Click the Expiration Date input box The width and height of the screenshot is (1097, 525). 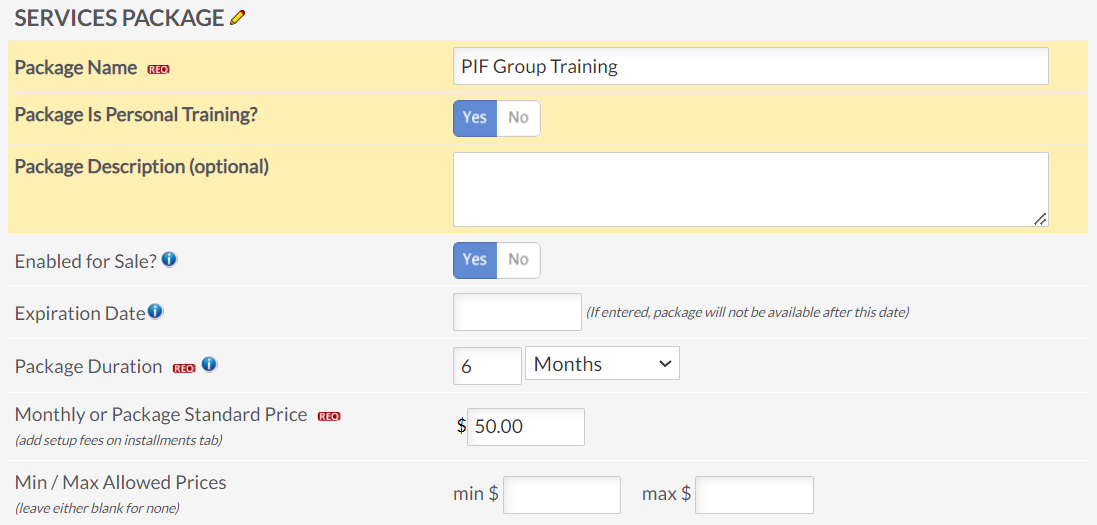[517, 312]
